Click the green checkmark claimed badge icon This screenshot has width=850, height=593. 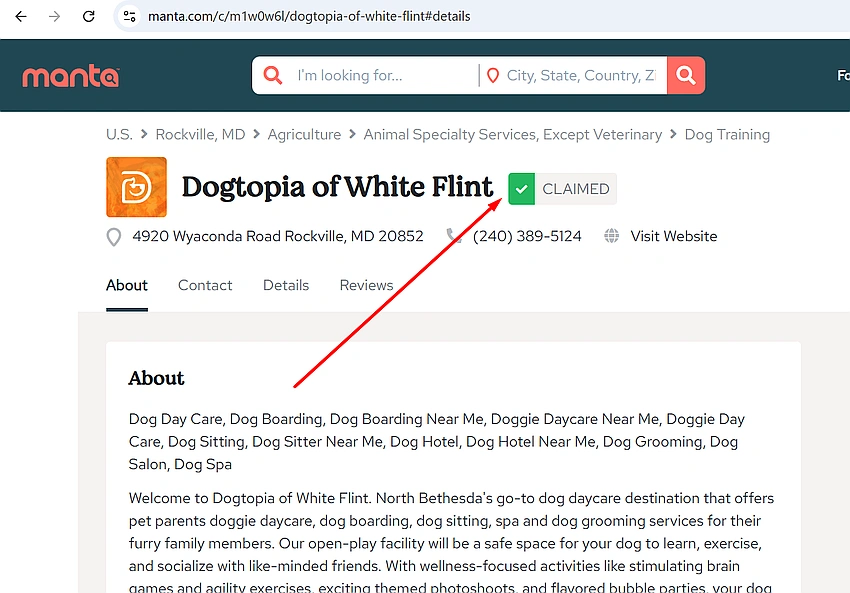point(521,189)
